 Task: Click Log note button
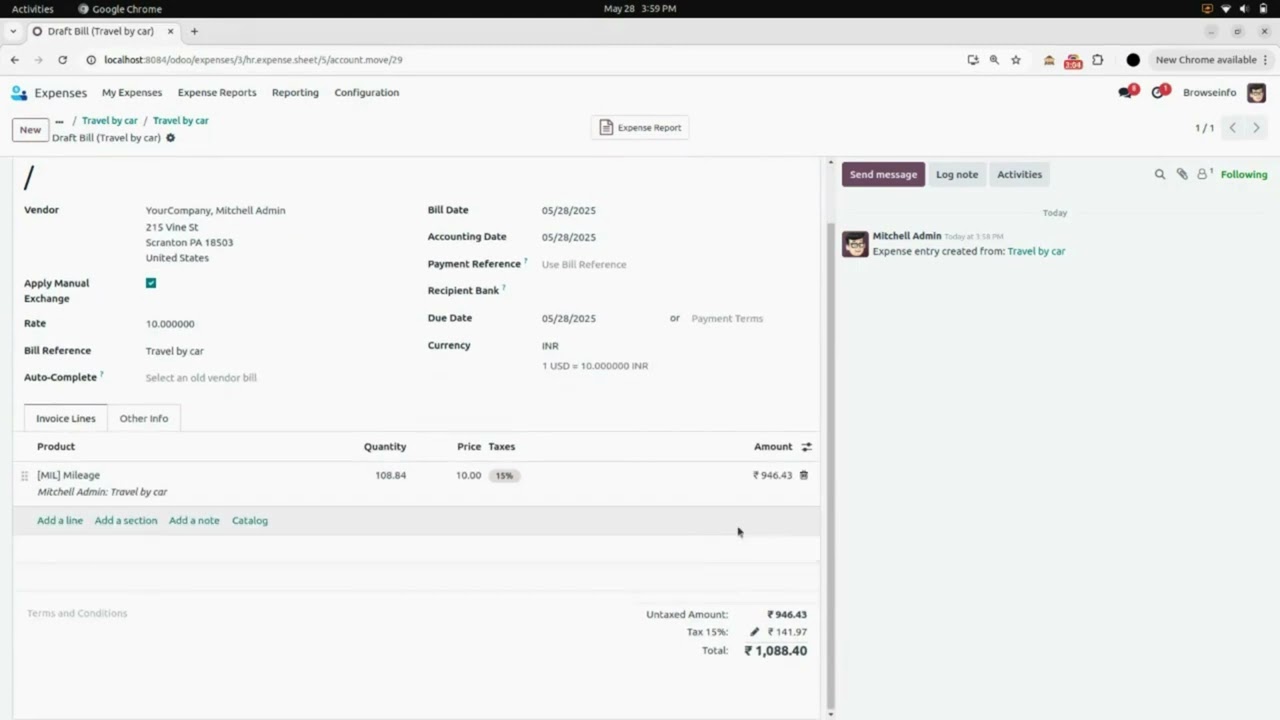pyautogui.click(x=957, y=174)
